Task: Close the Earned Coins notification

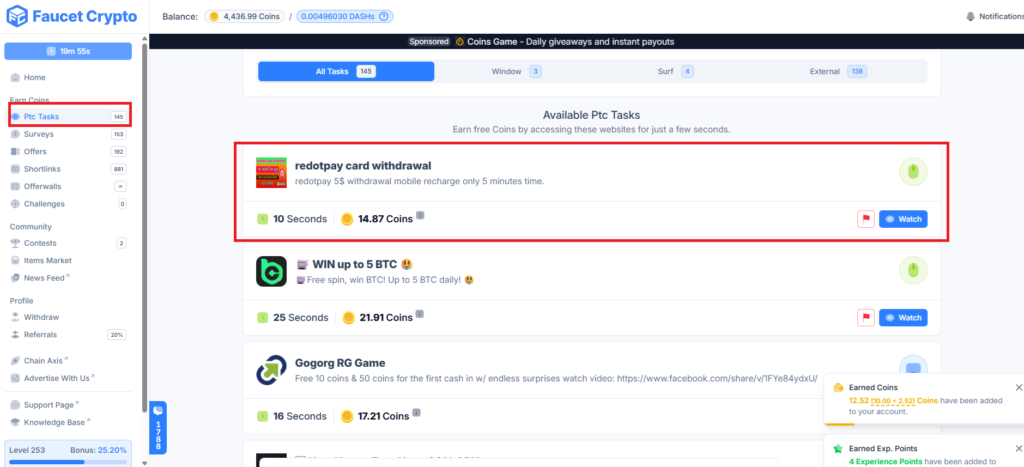Action: [1018, 388]
